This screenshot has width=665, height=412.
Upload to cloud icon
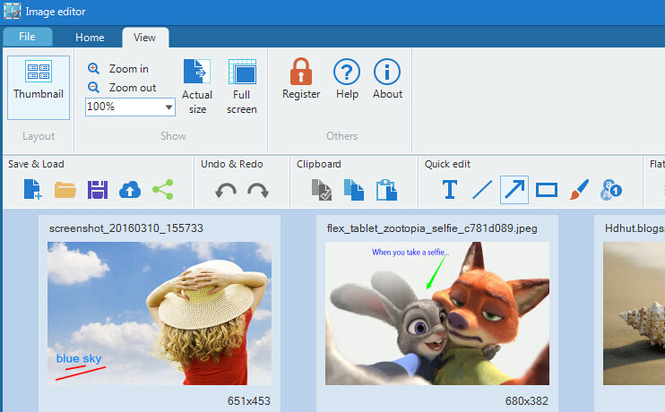pyautogui.click(x=130, y=190)
